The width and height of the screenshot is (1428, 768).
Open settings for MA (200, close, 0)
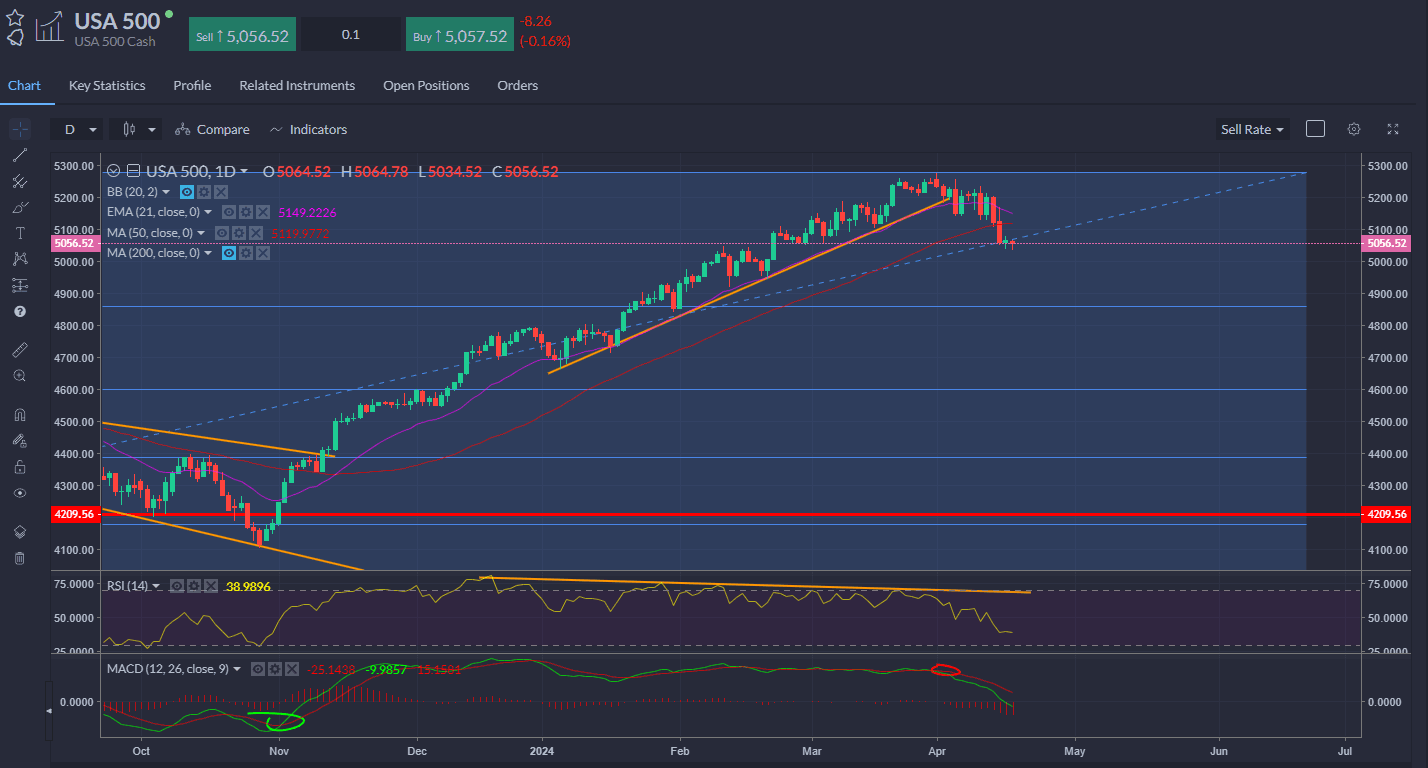point(246,253)
